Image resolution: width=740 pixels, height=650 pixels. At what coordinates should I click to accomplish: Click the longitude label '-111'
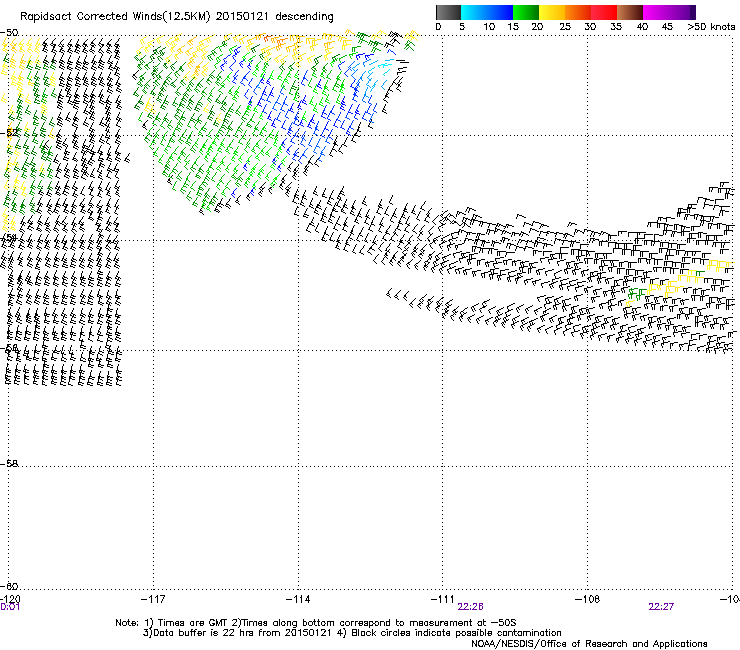coord(442,599)
